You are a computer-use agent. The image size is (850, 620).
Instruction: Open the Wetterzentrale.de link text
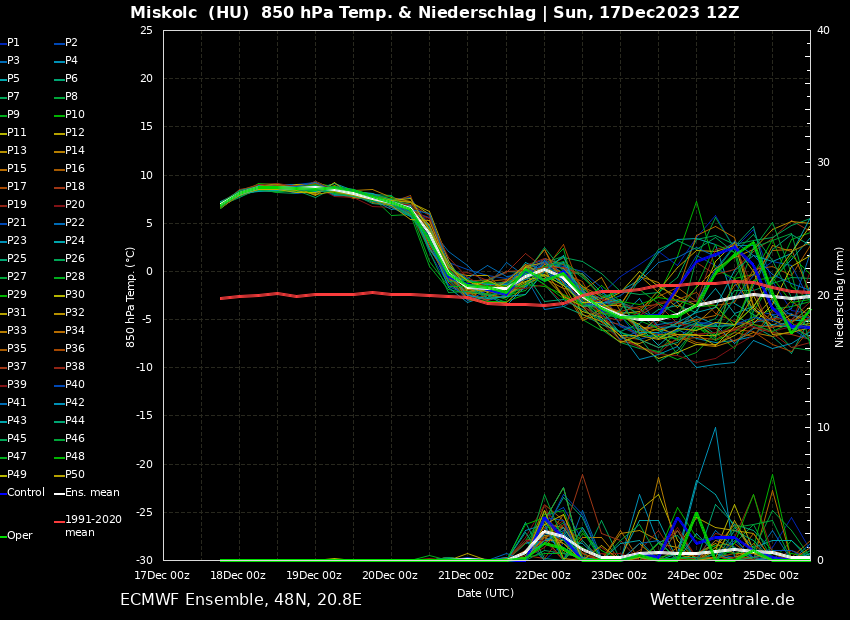tap(722, 600)
